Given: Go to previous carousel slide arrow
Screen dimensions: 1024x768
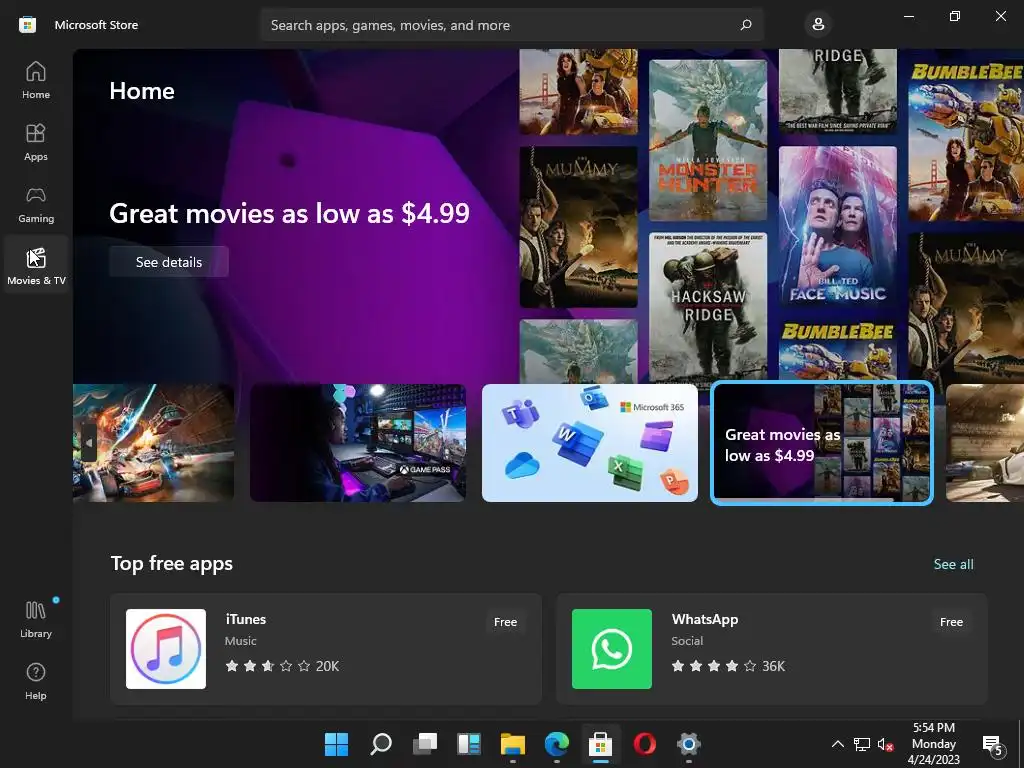Looking at the screenshot, I should point(89,443).
